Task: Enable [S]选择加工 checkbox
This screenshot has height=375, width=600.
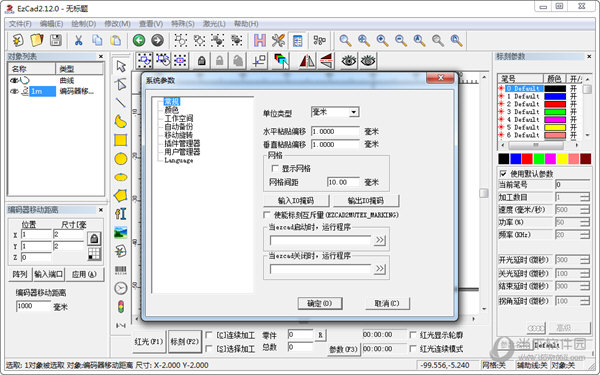Action: [x=209, y=349]
